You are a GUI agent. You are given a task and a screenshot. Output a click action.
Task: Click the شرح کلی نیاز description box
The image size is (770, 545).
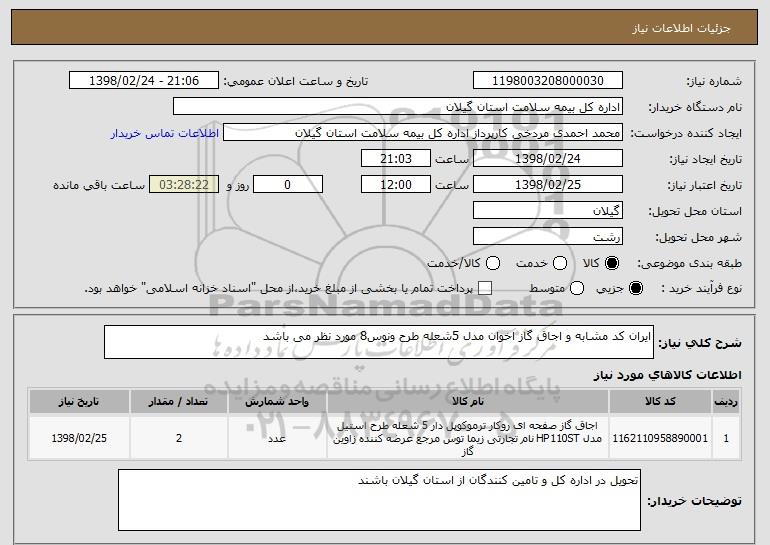379,342
